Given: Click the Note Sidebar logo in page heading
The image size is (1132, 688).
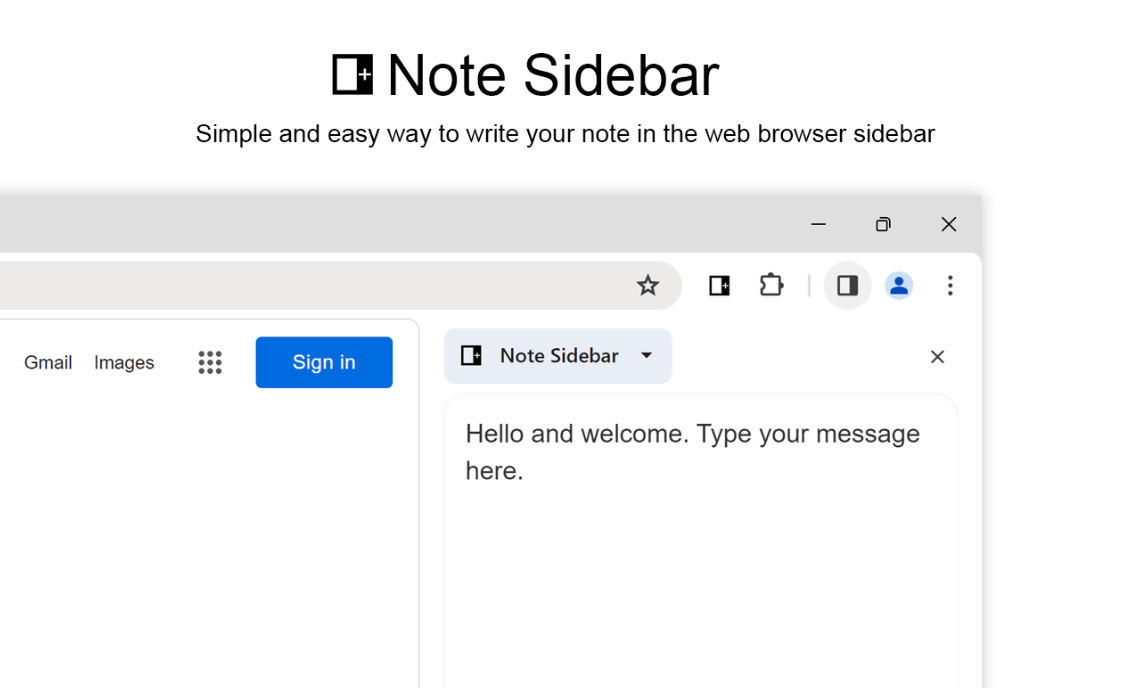Looking at the screenshot, I should tap(352, 74).
